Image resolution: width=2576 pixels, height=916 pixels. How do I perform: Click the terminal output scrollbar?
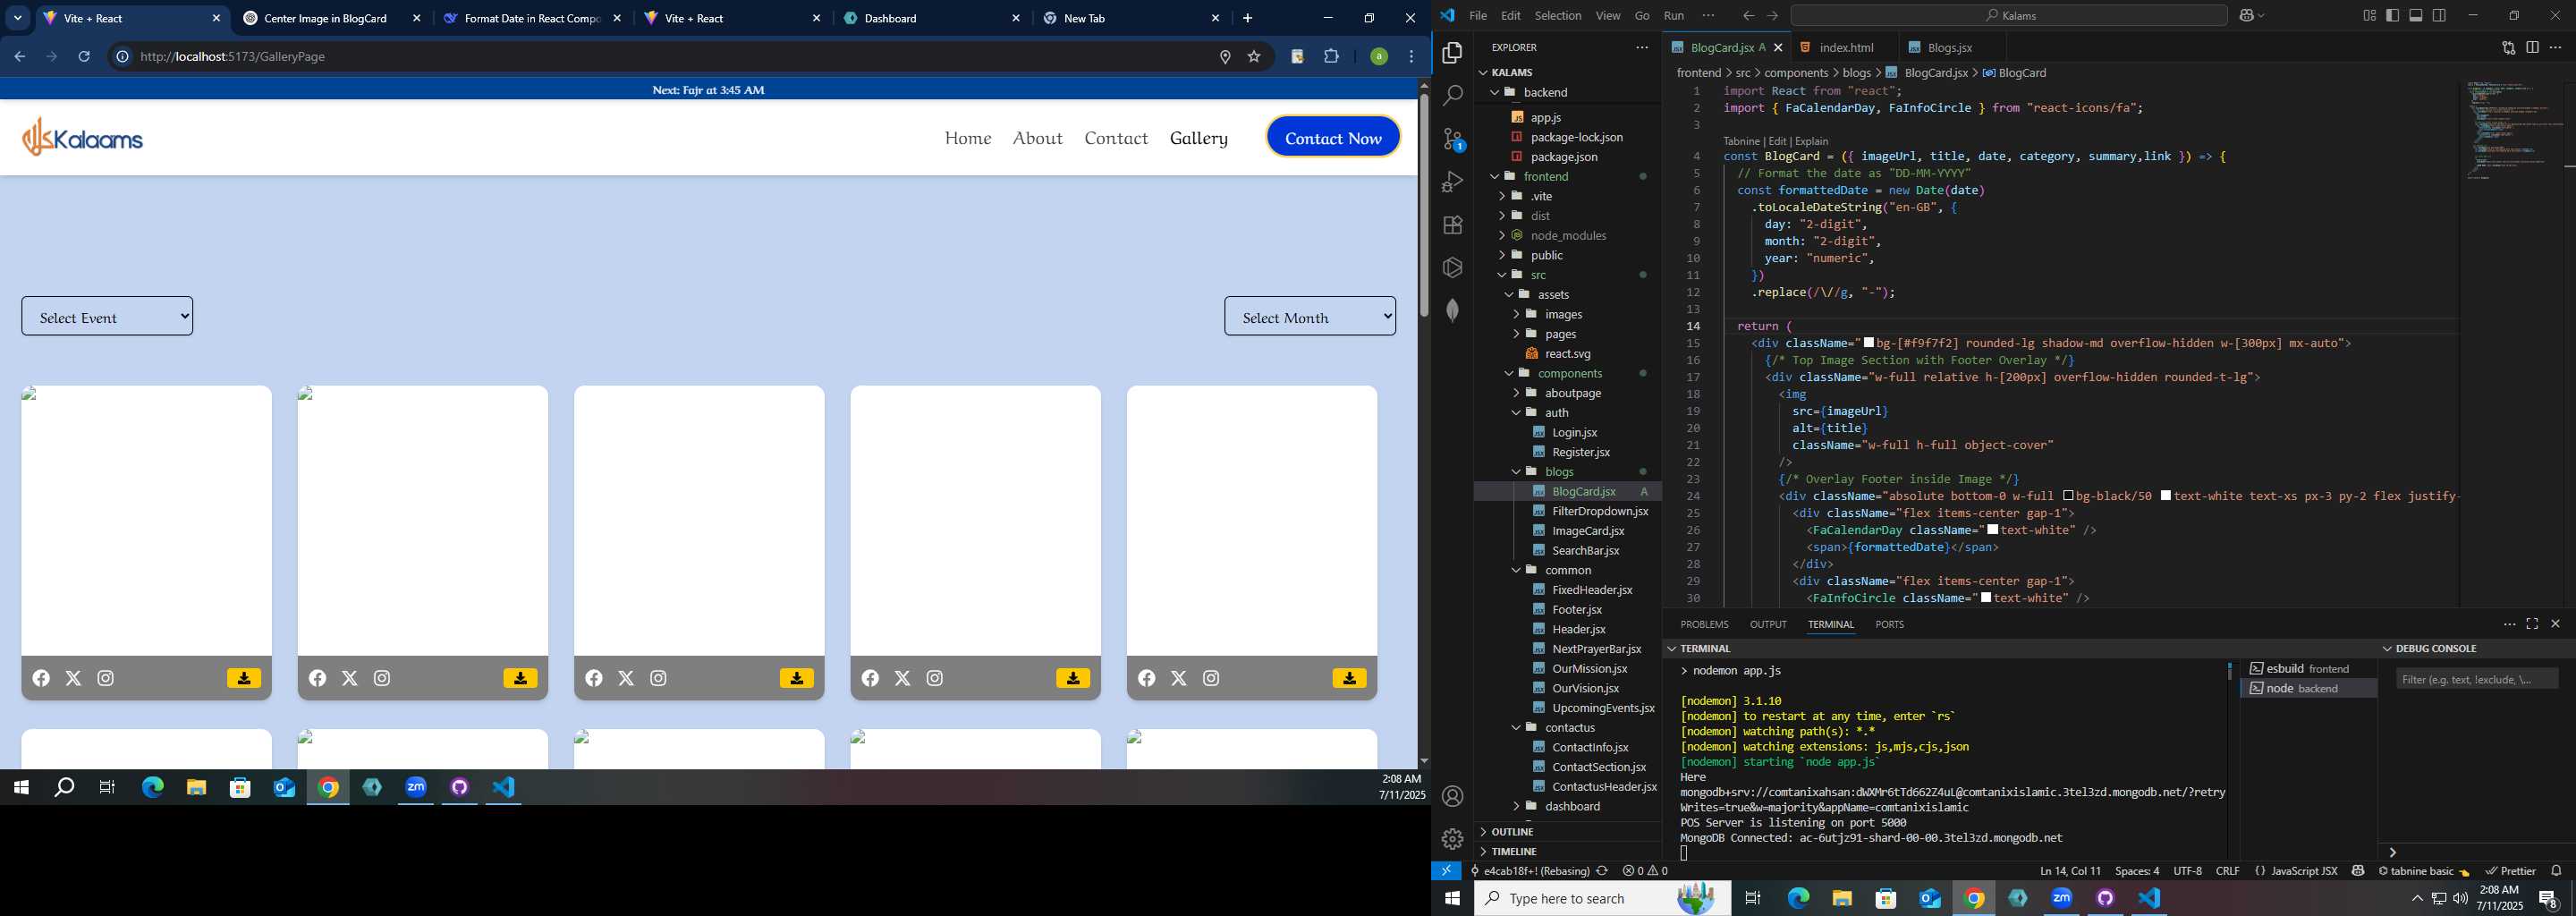click(2230, 672)
